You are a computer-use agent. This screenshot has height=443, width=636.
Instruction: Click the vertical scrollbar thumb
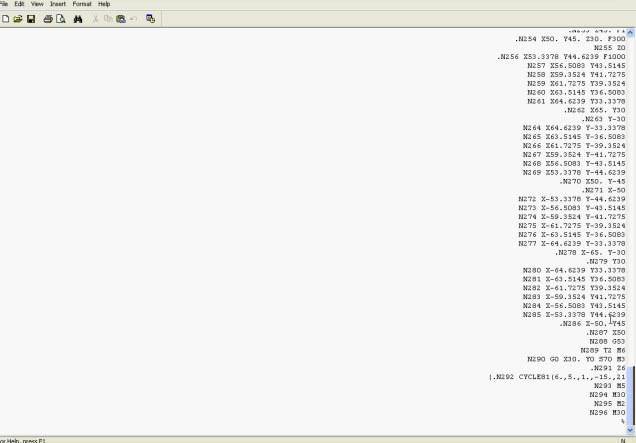tap(631, 392)
